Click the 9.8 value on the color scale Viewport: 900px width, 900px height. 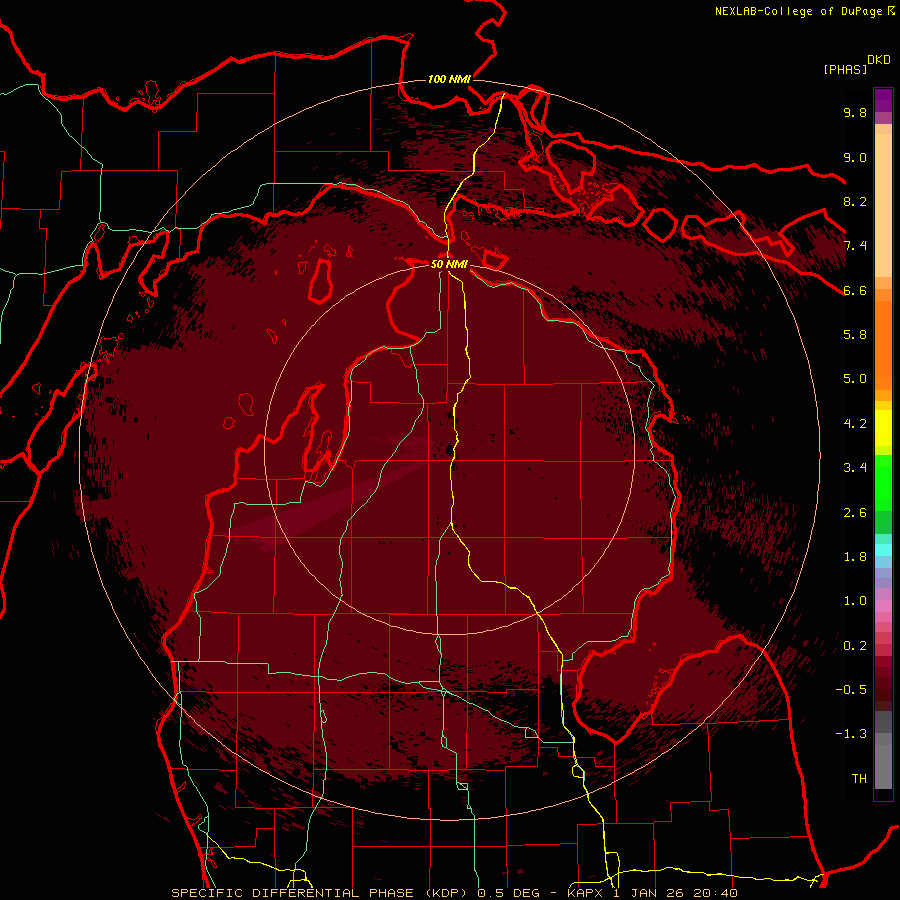[x=855, y=112]
